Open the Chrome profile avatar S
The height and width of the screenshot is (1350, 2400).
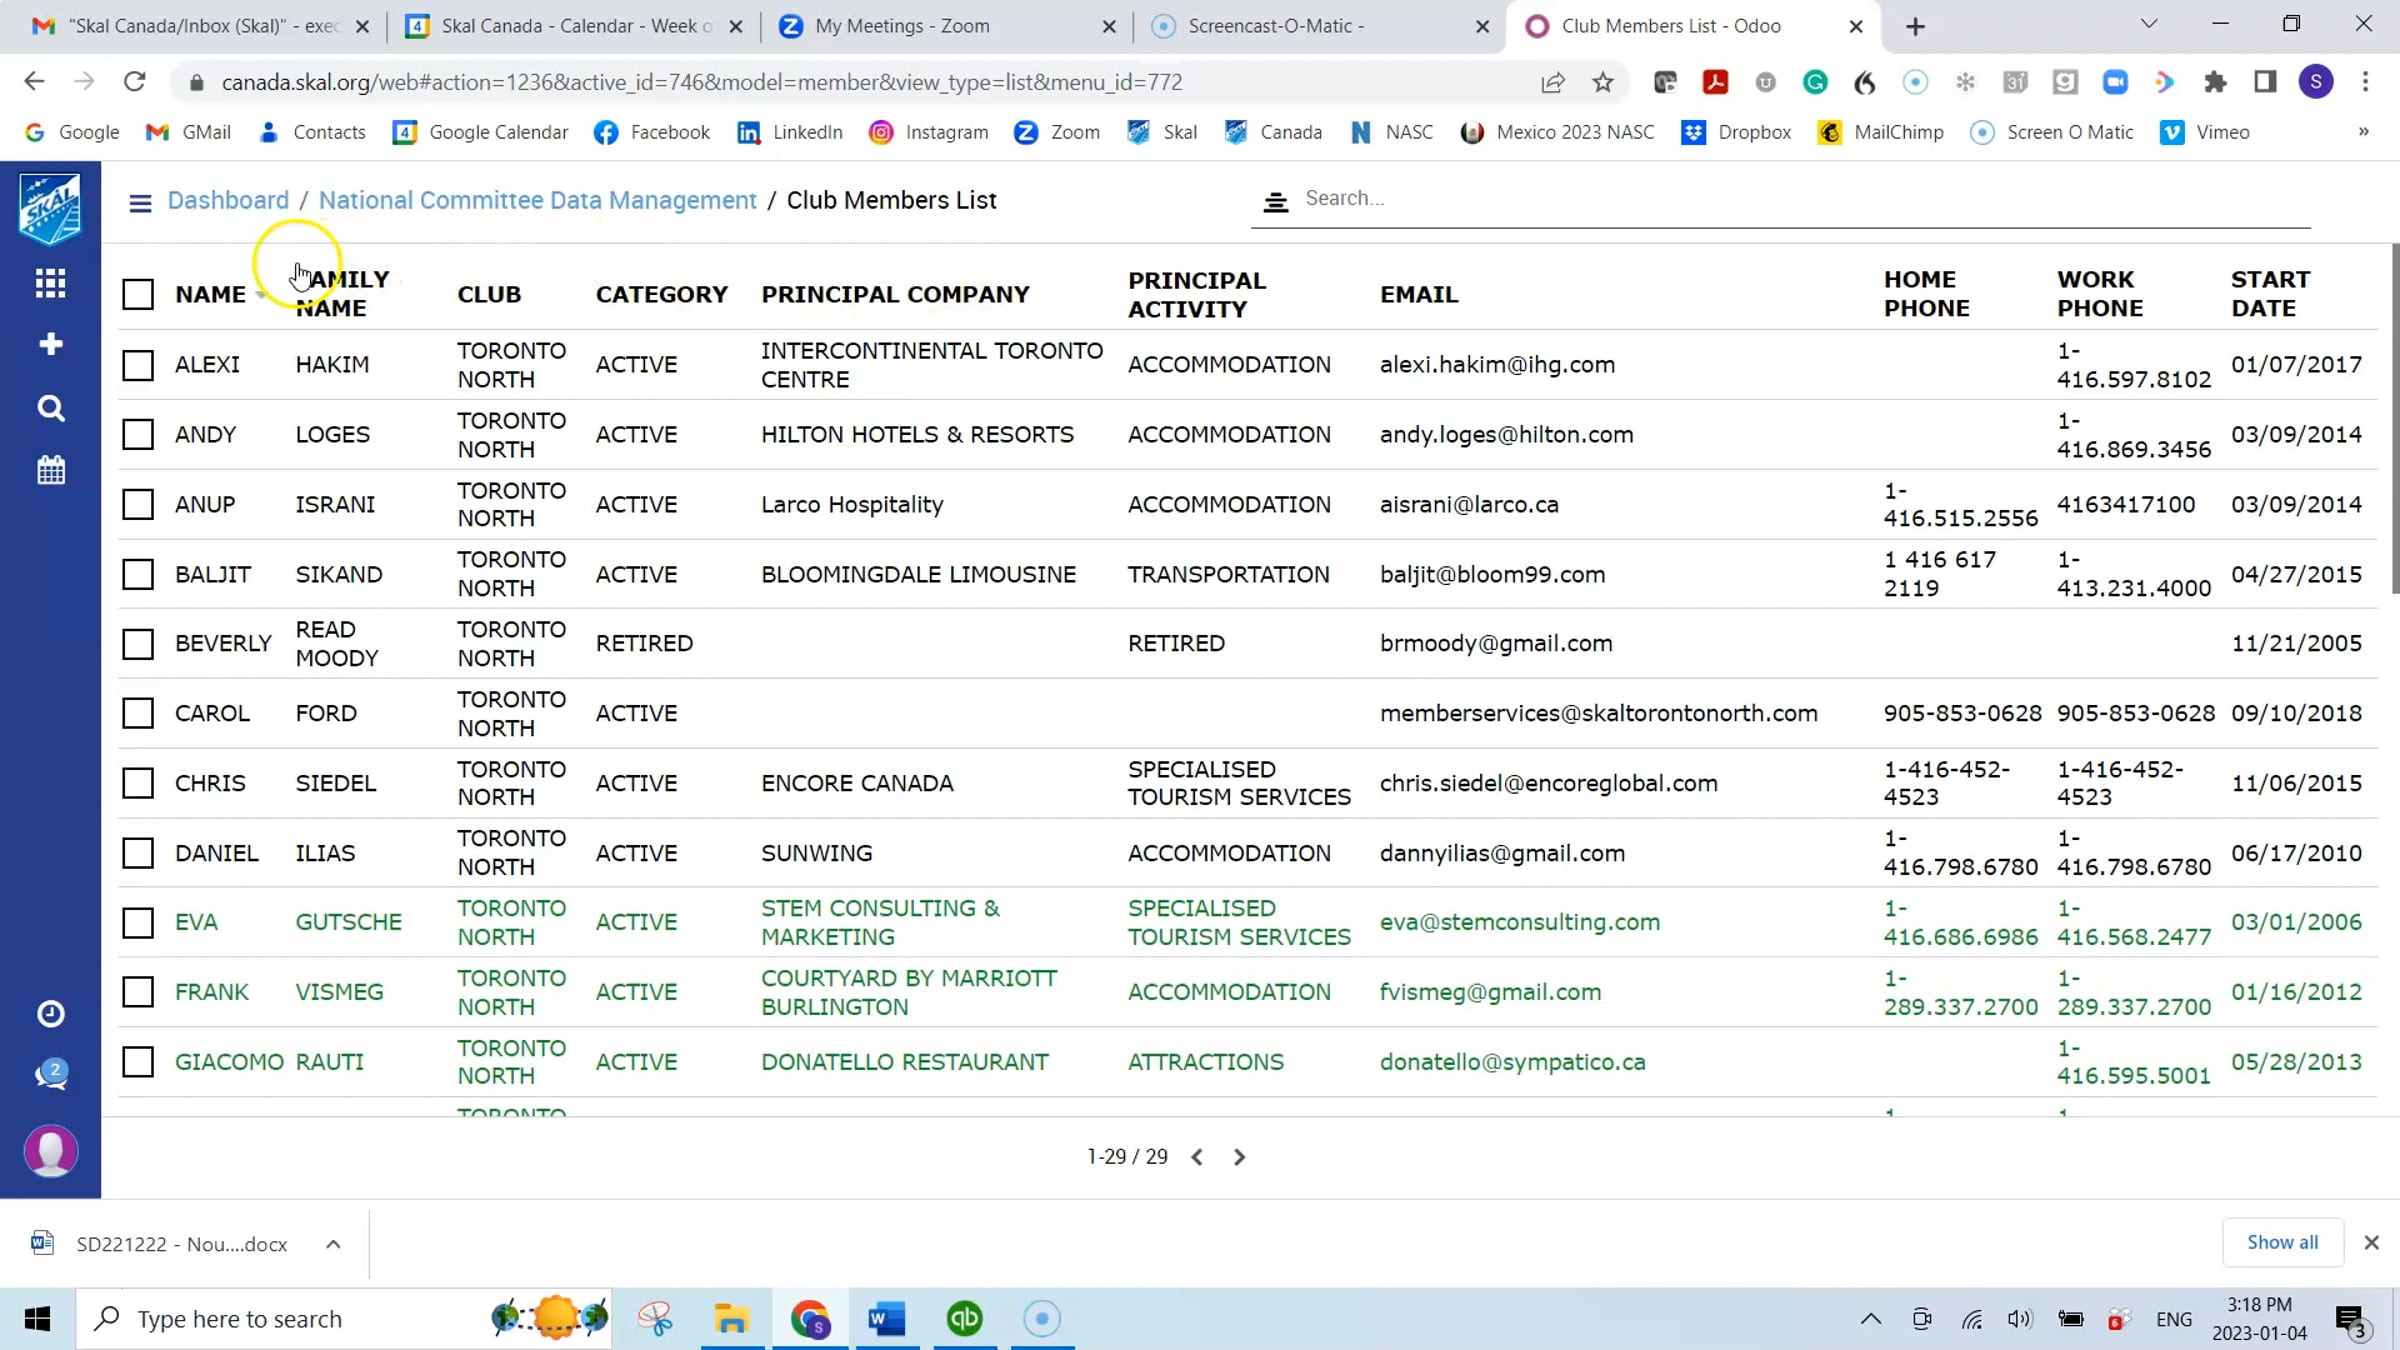(2316, 82)
